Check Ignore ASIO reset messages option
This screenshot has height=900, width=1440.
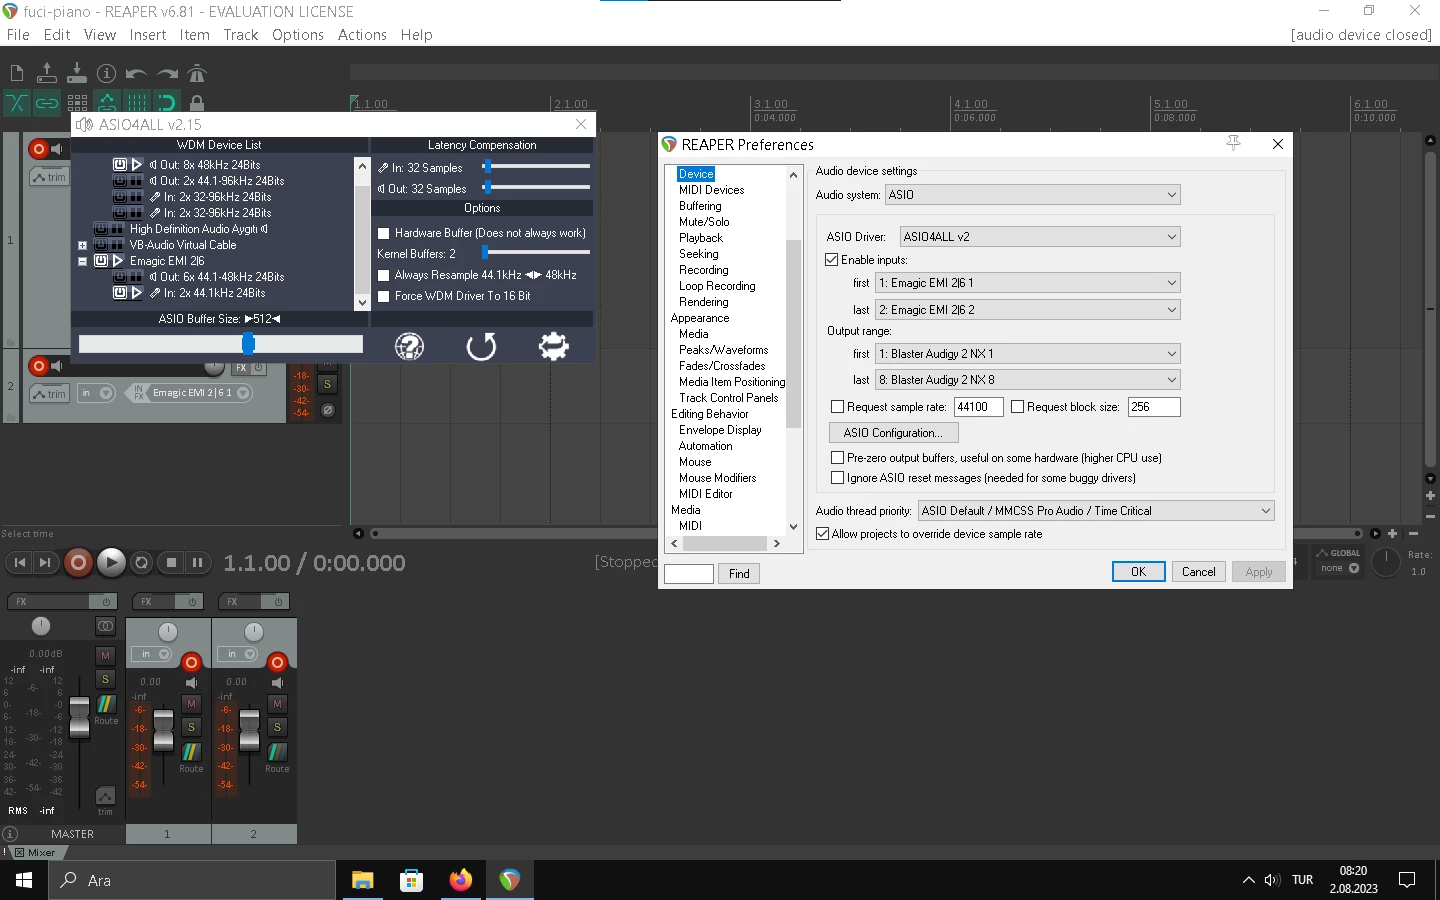coord(838,478)
